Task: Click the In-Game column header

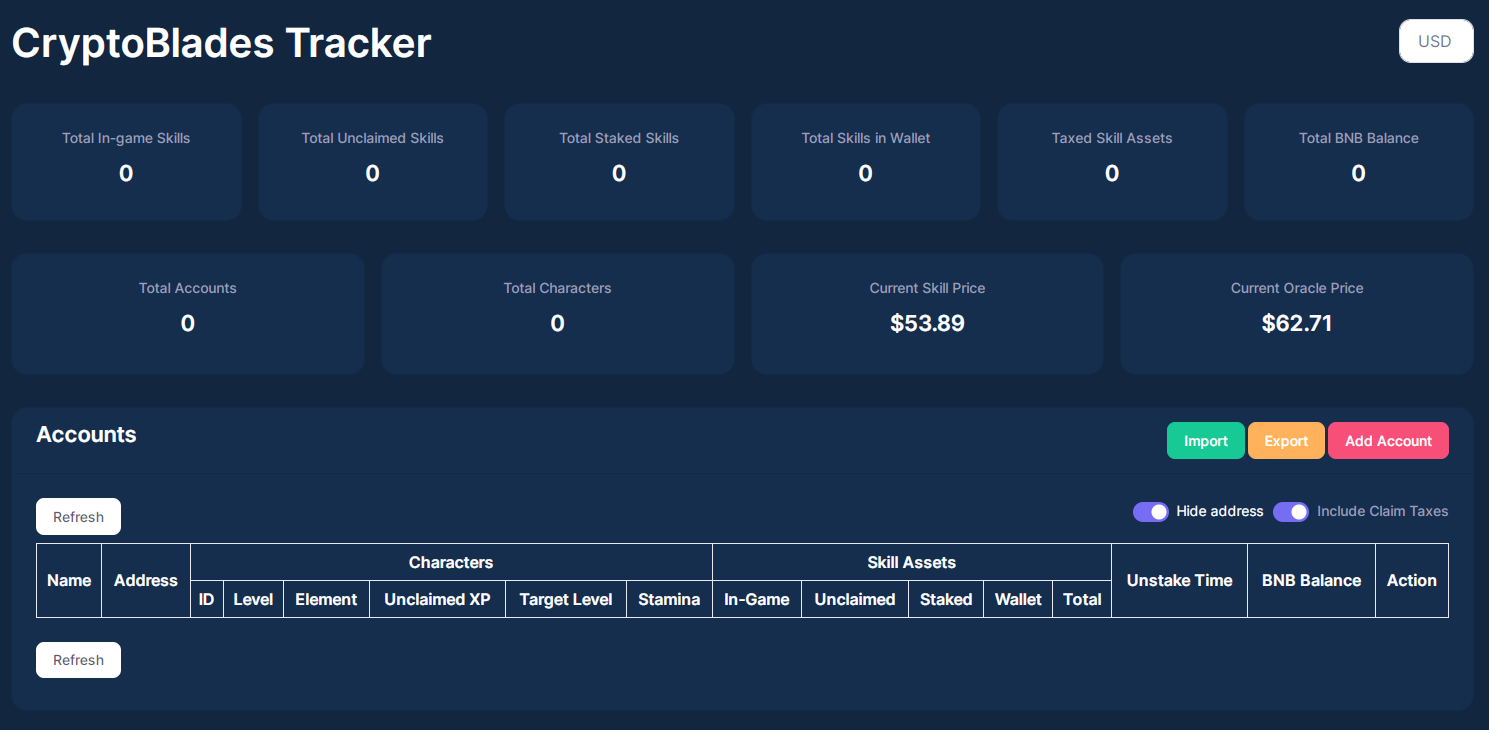Action: tap(757, 599)
